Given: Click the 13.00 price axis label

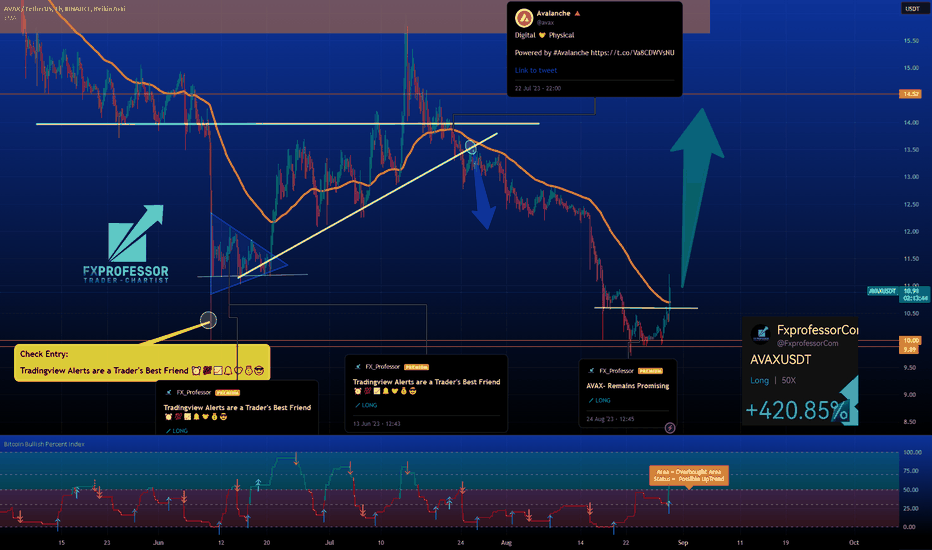Looking at the screenshot, I should (x=911, y=177).
